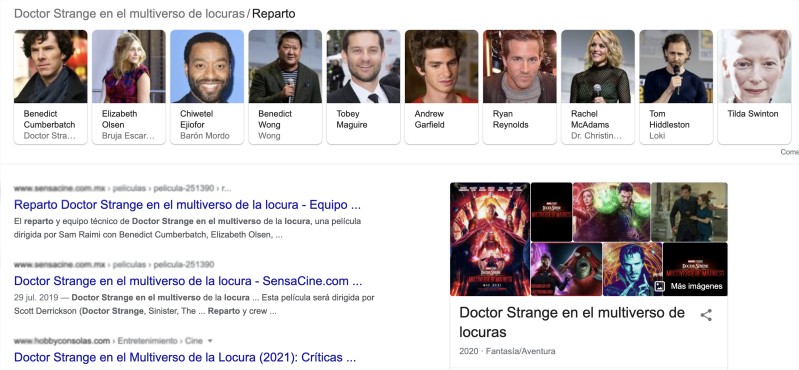Open Benedict Cumberbatch cast photo

point(50,66)
